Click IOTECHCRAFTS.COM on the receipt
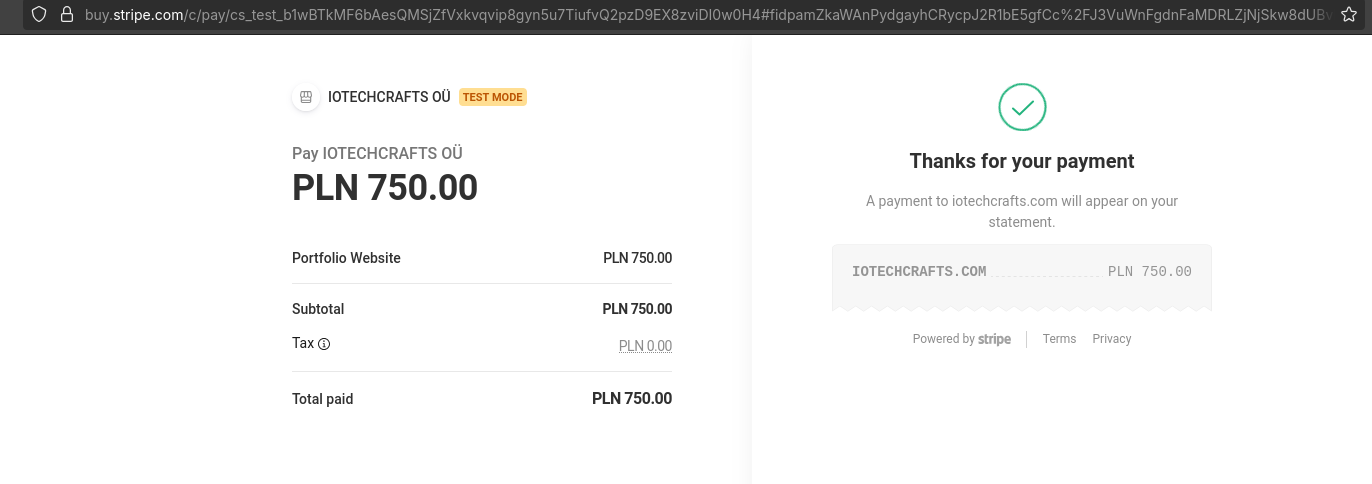The width and height of the screenshot is (1372, 484). click(x=919, y=271)
